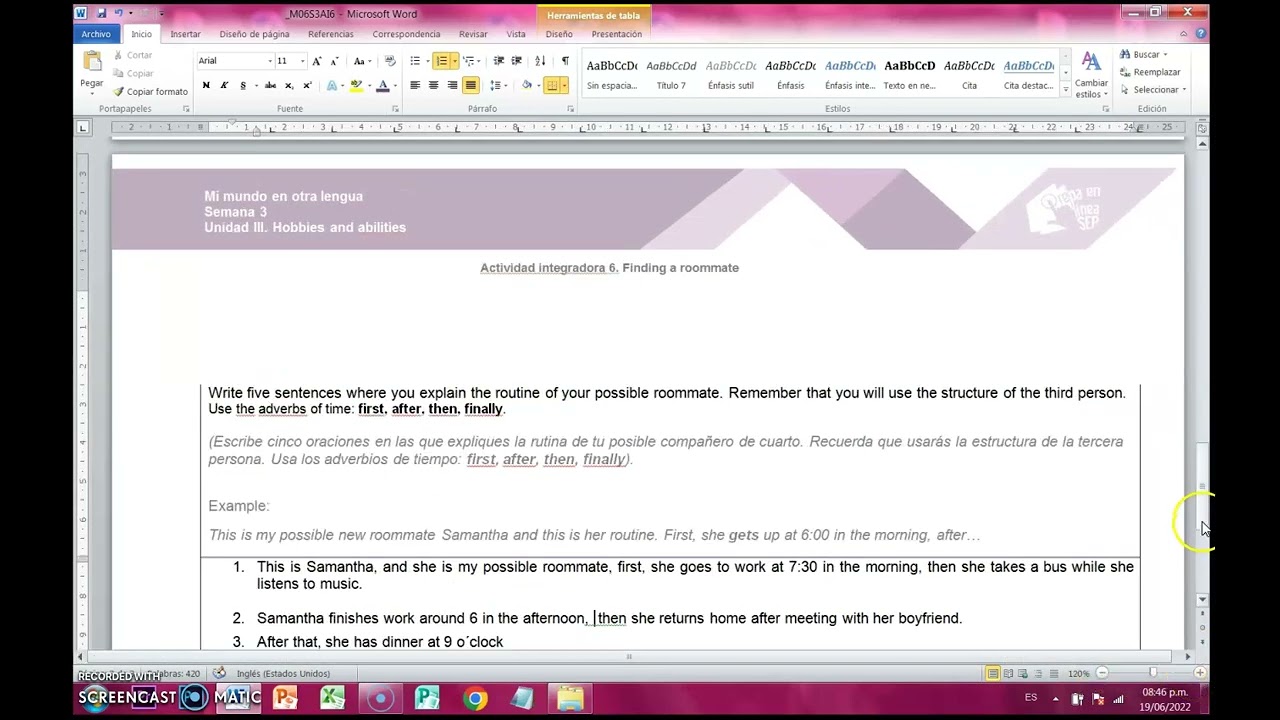Open Párrafo dialog launcher
The width and height of the screenshot is (1280, 720).
(570, 109)
